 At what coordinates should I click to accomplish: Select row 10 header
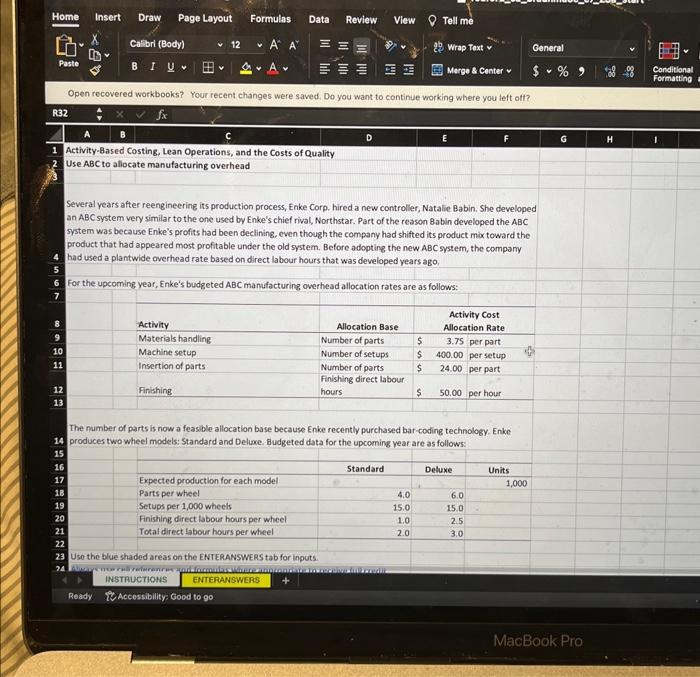(58, 351)
